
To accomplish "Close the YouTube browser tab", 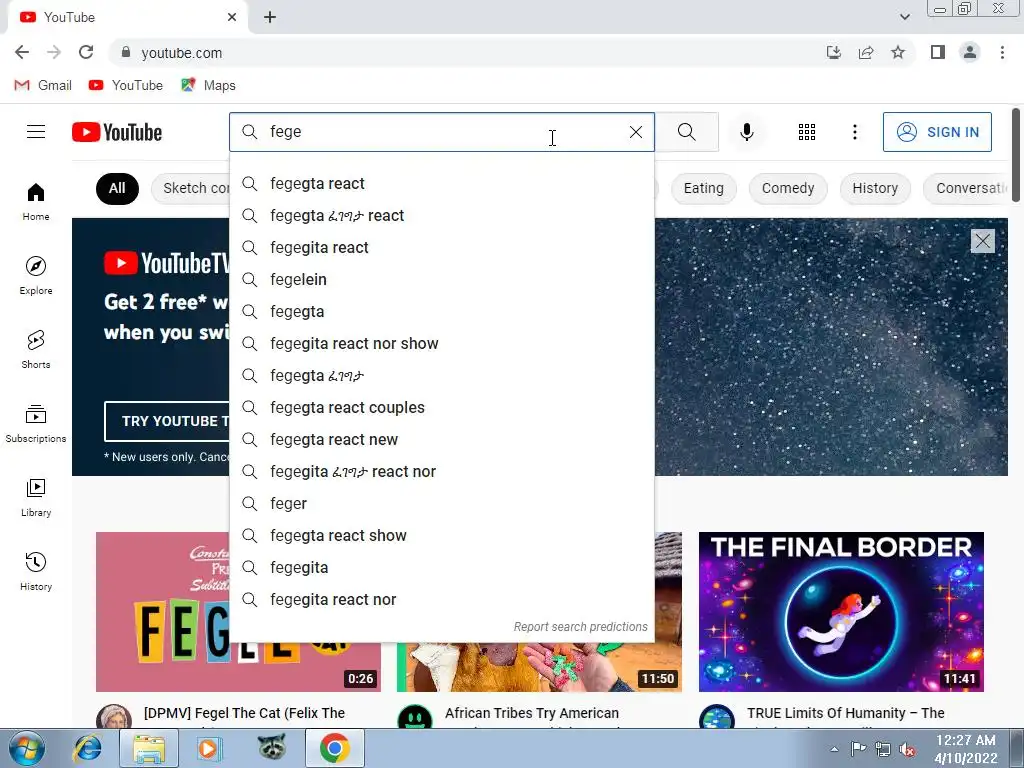I will point(232,18).
